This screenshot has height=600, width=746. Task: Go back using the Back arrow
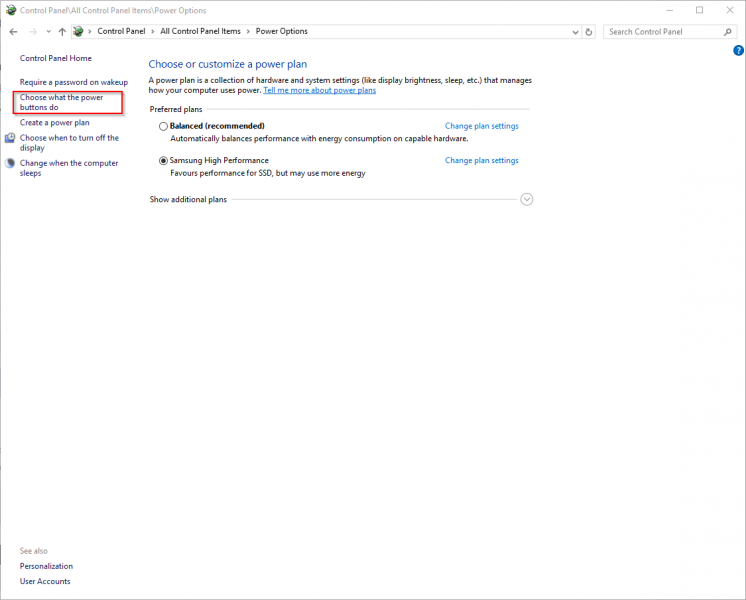tap(13, 32)
